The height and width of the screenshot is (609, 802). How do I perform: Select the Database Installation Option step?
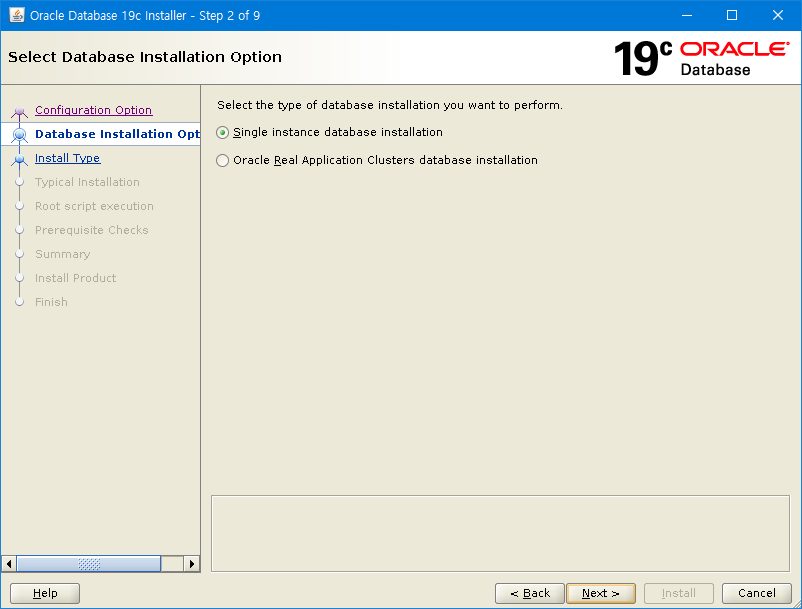tap(116, 134)
